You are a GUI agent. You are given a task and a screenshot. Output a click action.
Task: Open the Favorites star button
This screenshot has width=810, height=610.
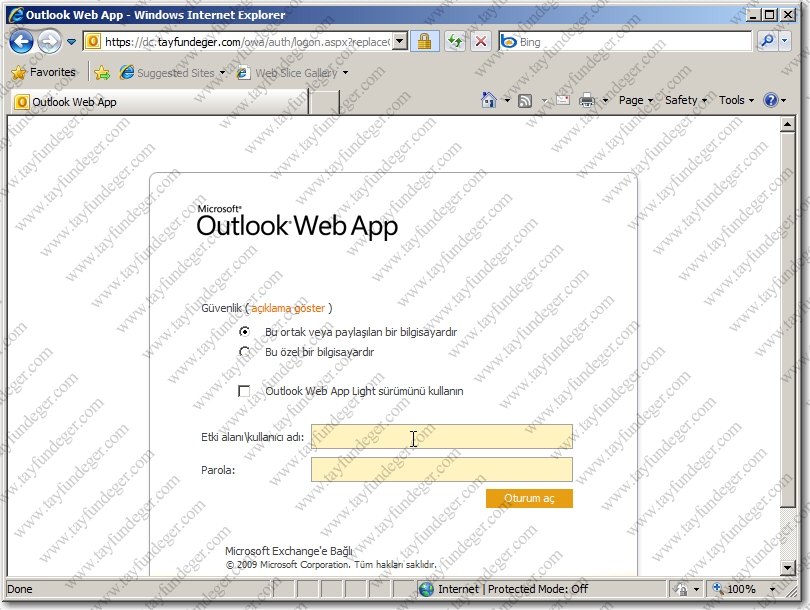43,72
